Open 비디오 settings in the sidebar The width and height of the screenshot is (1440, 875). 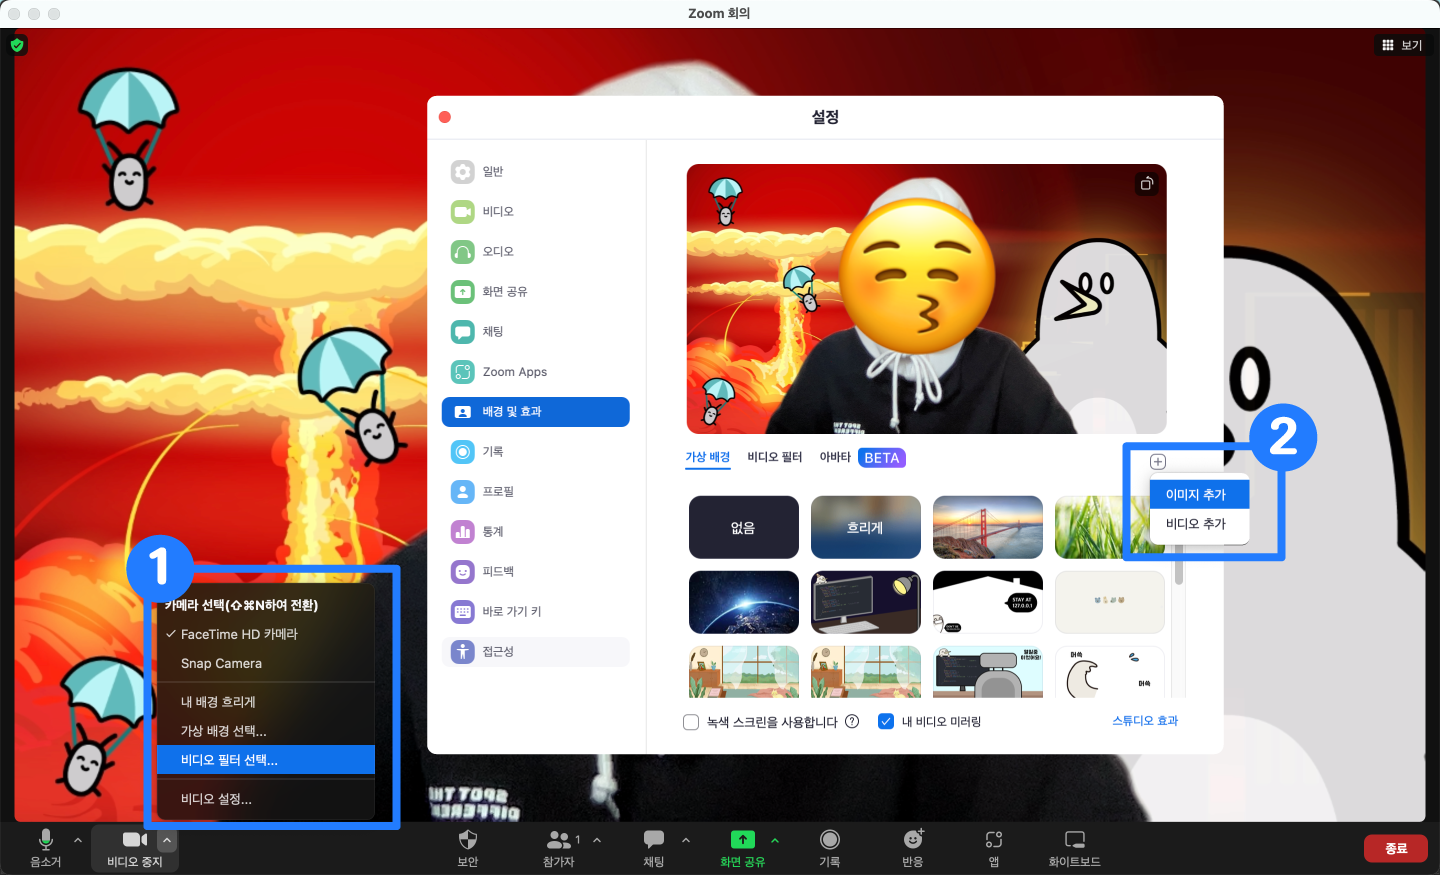(535, 212)
